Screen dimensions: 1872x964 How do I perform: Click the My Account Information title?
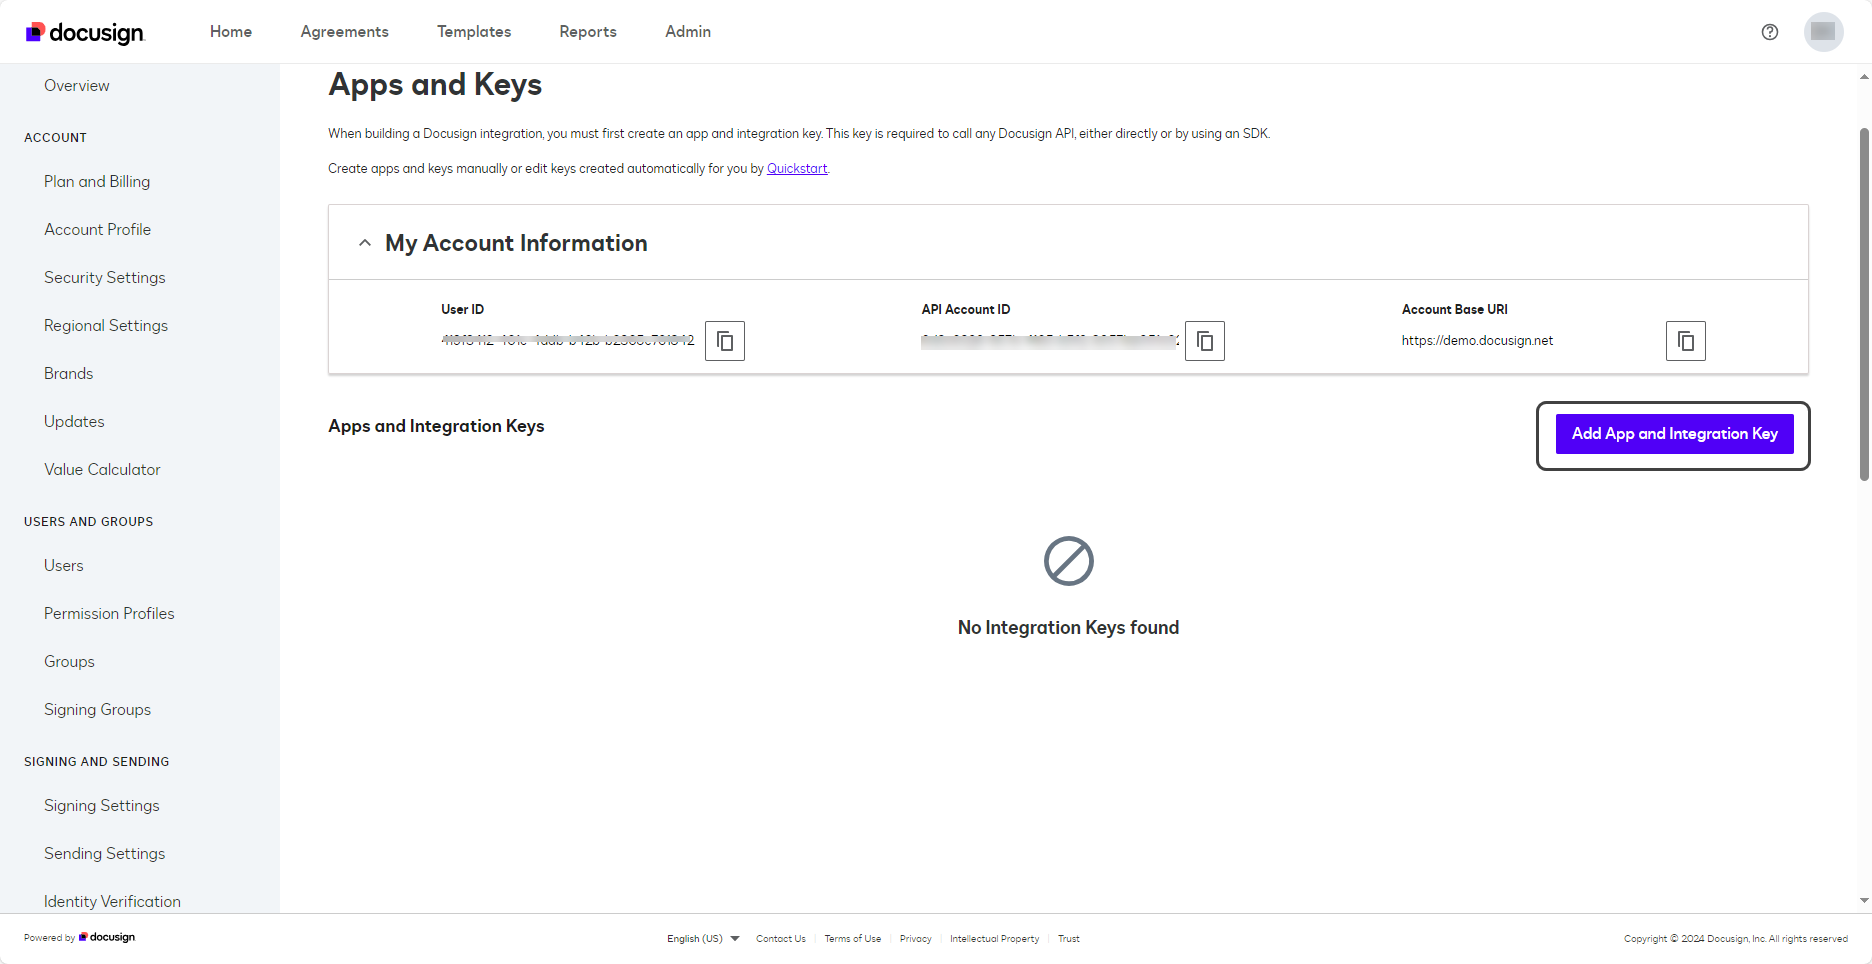click(x=516, y=243)
